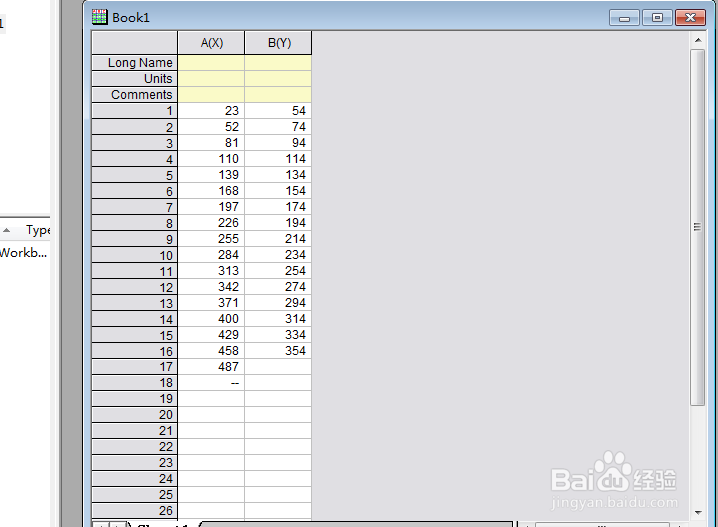Click the Comments row label
The image size is (718, 527).
135,95
